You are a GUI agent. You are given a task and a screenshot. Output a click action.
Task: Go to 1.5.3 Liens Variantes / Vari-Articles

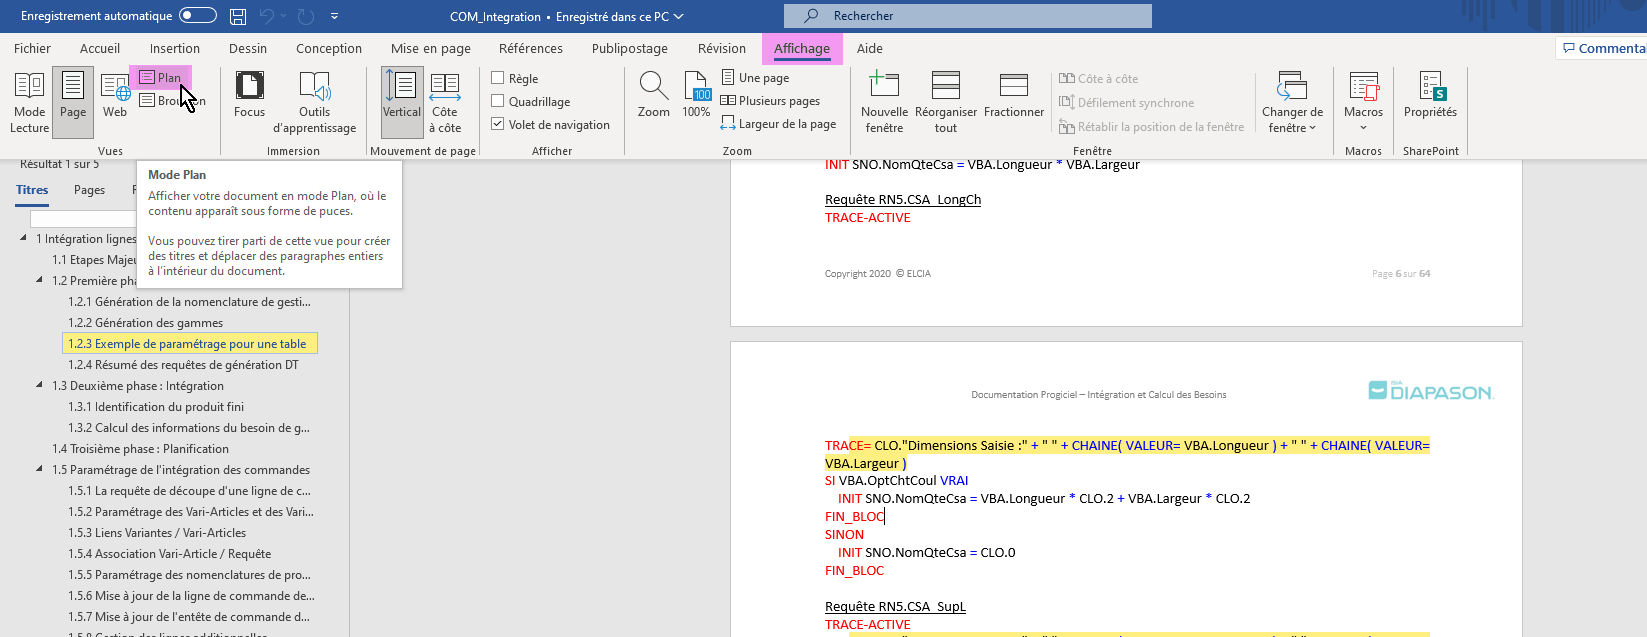click(157, 532)
